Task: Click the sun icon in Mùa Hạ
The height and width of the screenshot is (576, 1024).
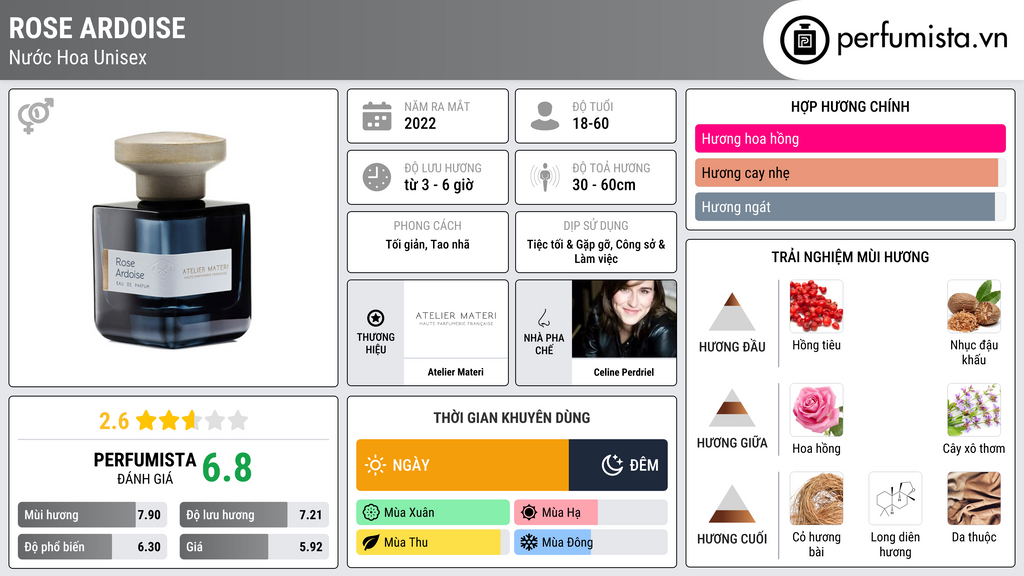Action: tap(529, 512)
